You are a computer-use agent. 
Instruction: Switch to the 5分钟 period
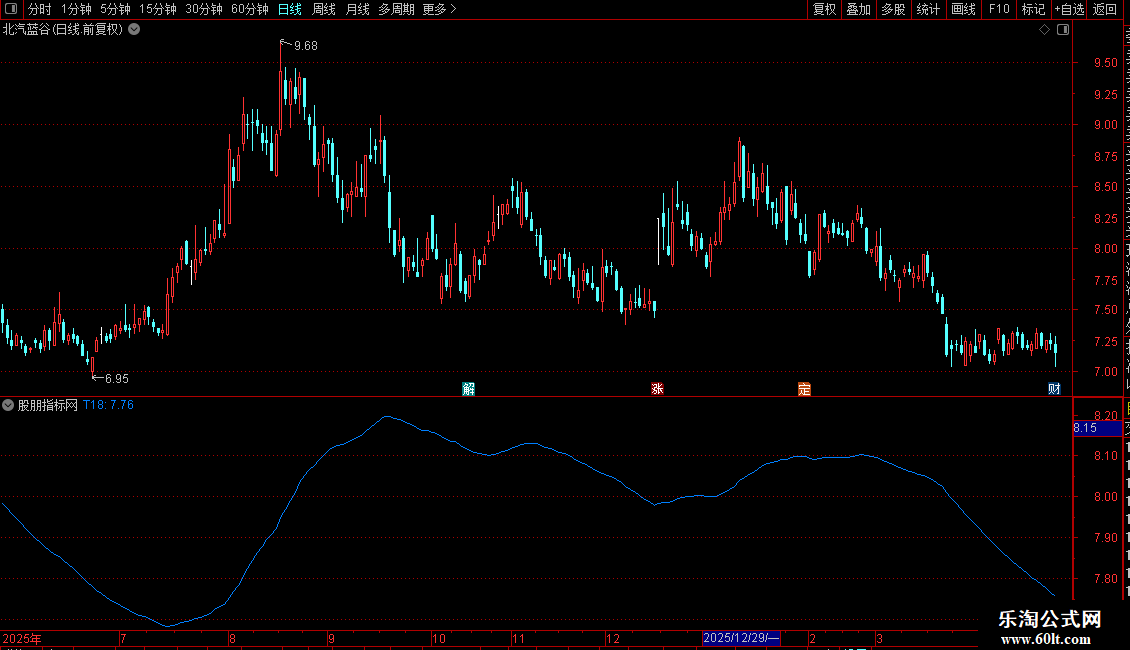(115, 9)
